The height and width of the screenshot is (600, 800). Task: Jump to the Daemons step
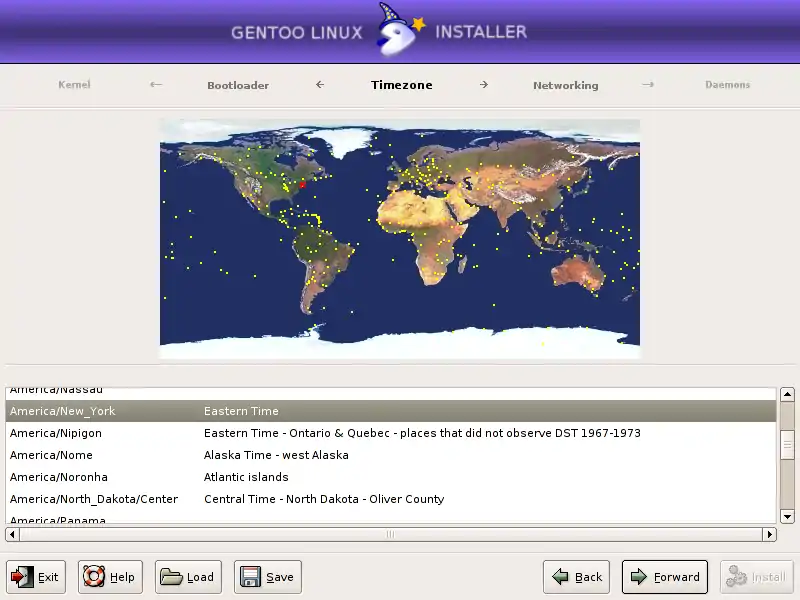click(x=727, y=85)
